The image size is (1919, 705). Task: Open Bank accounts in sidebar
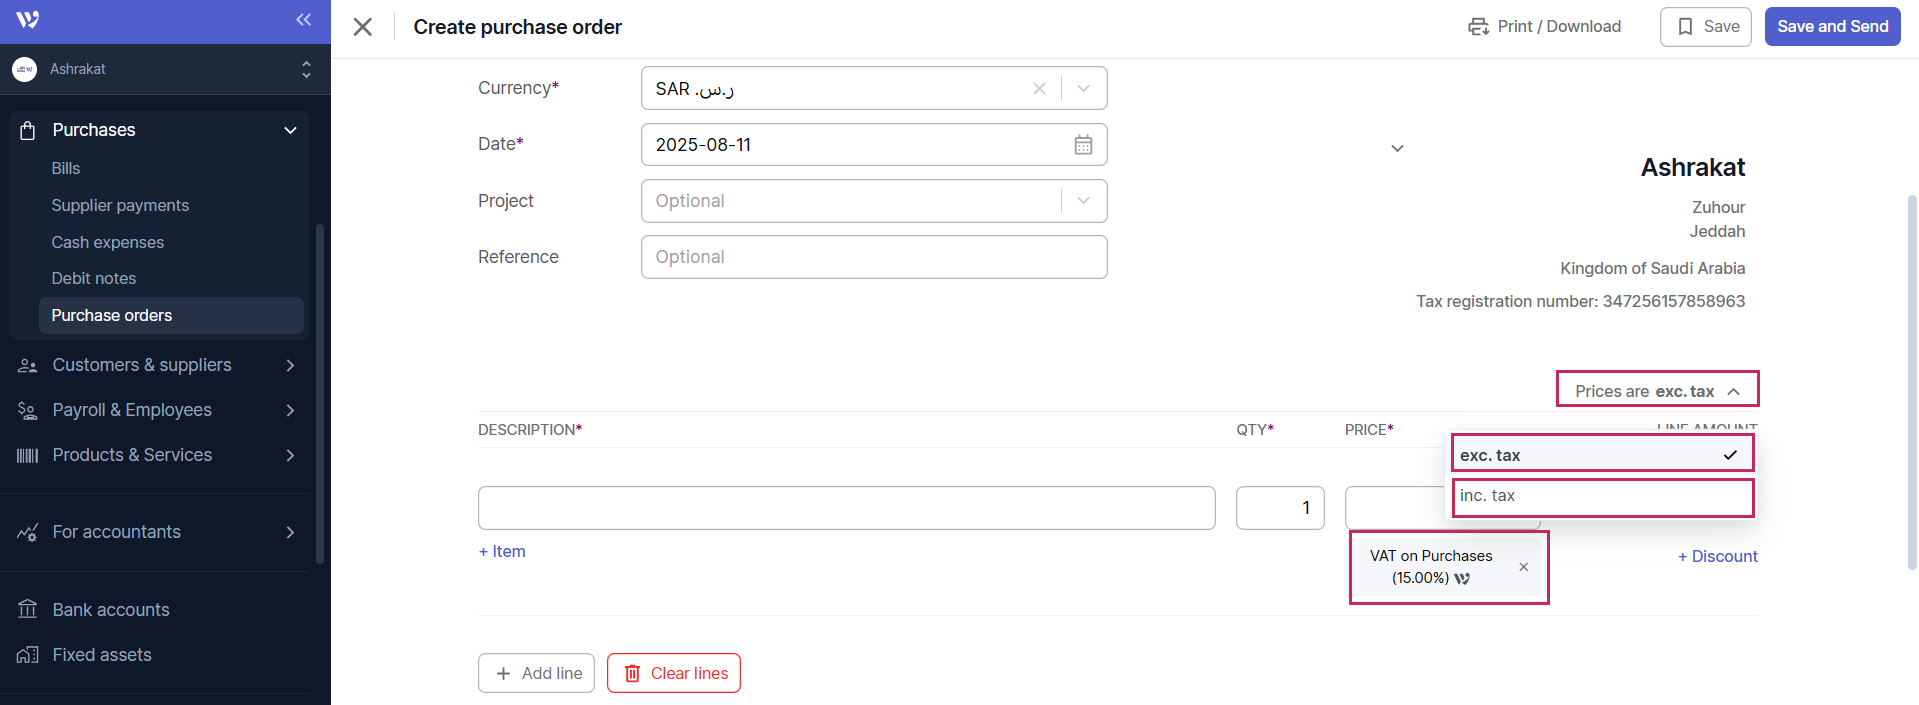(x=110, y=610)
